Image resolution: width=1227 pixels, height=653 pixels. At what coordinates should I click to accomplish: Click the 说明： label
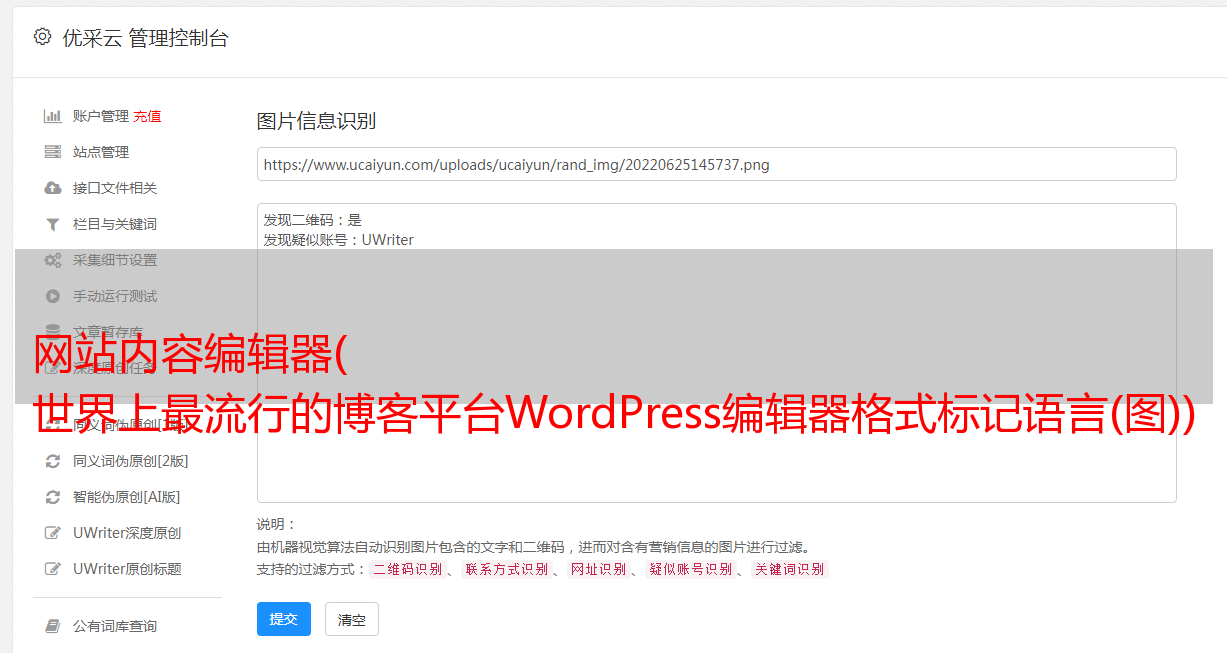276,524
